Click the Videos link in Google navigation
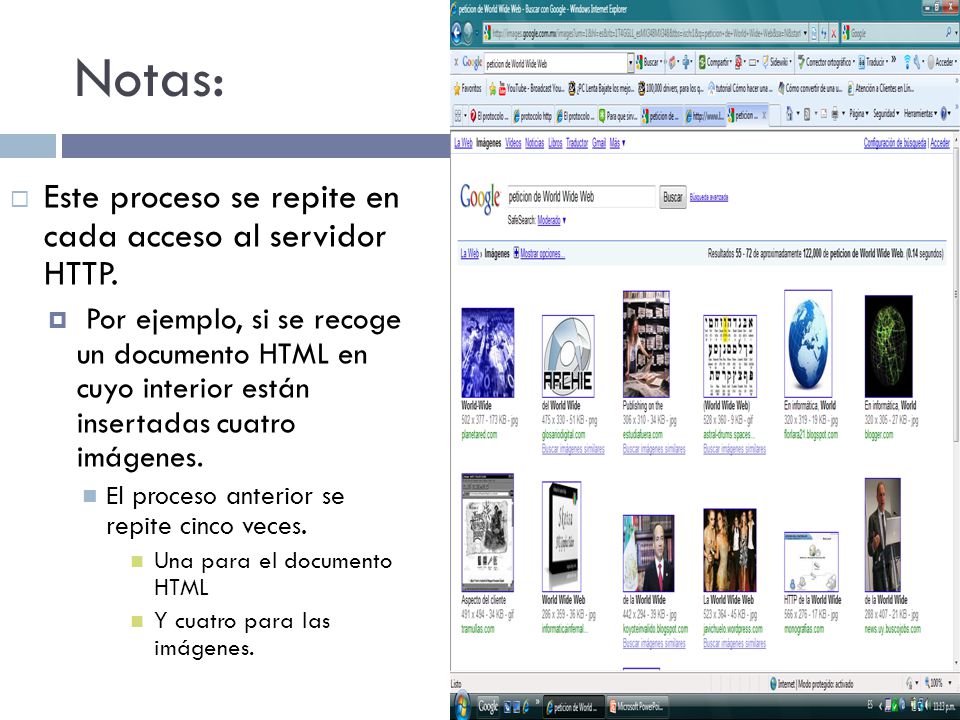 (513, 143)
